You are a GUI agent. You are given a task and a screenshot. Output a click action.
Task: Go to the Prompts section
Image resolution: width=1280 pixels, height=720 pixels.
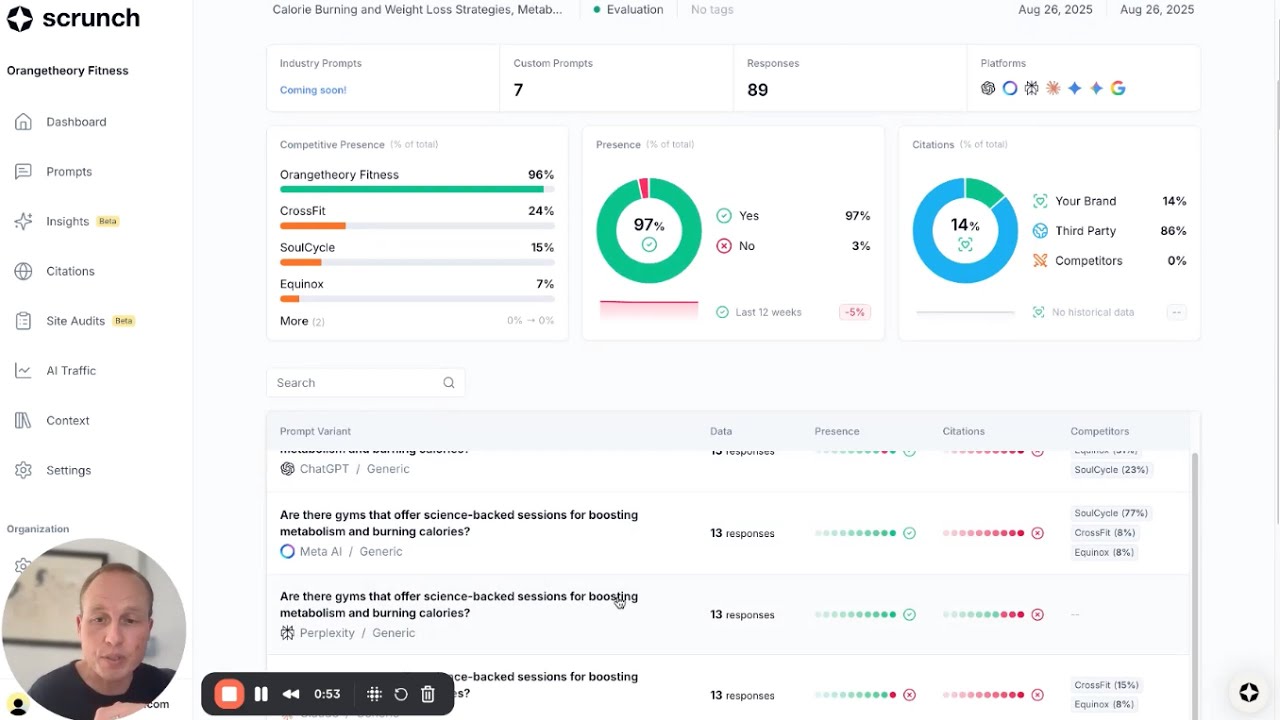[69, 172]
